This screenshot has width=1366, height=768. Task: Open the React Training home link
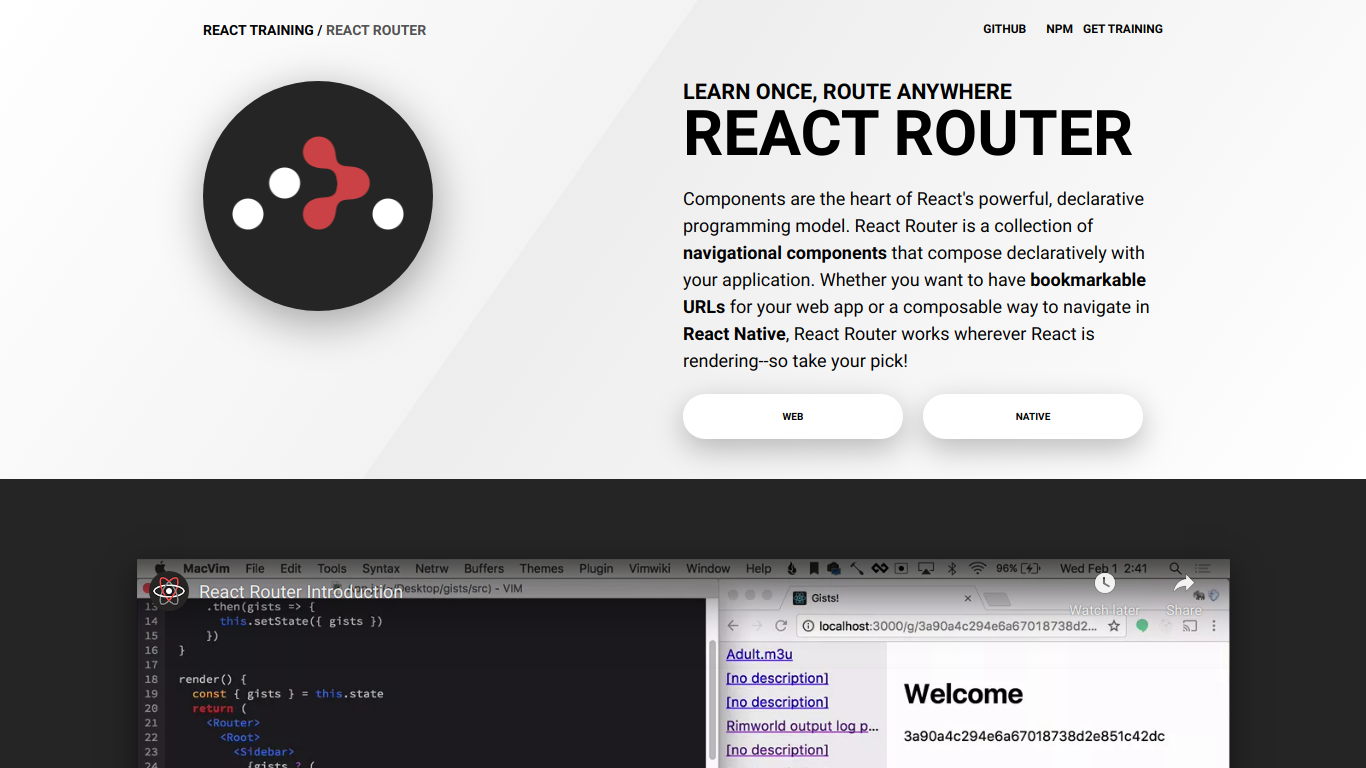point(258,30)
